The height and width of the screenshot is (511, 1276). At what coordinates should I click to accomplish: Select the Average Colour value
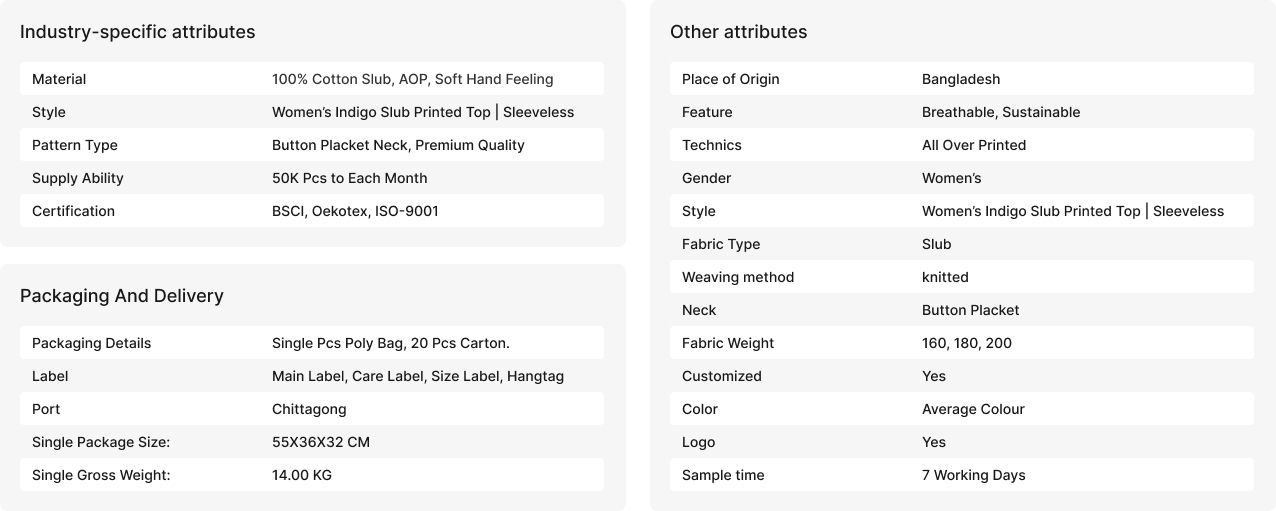(972, 409)
